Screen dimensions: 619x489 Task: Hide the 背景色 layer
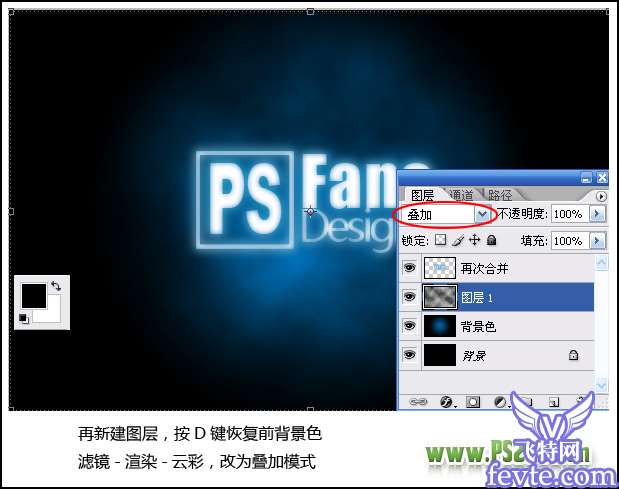[x=408, y=326]
